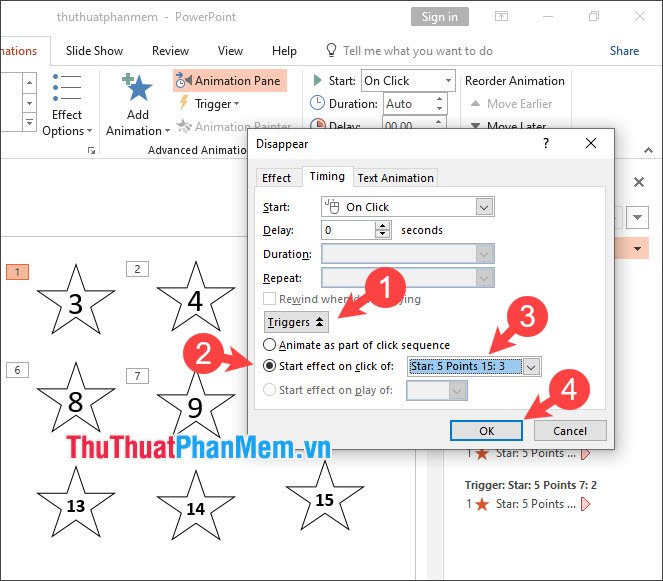Viewport: 663px width, 581px height.
Task: Open the animation pane header dropdown
Action: [637, 217]
